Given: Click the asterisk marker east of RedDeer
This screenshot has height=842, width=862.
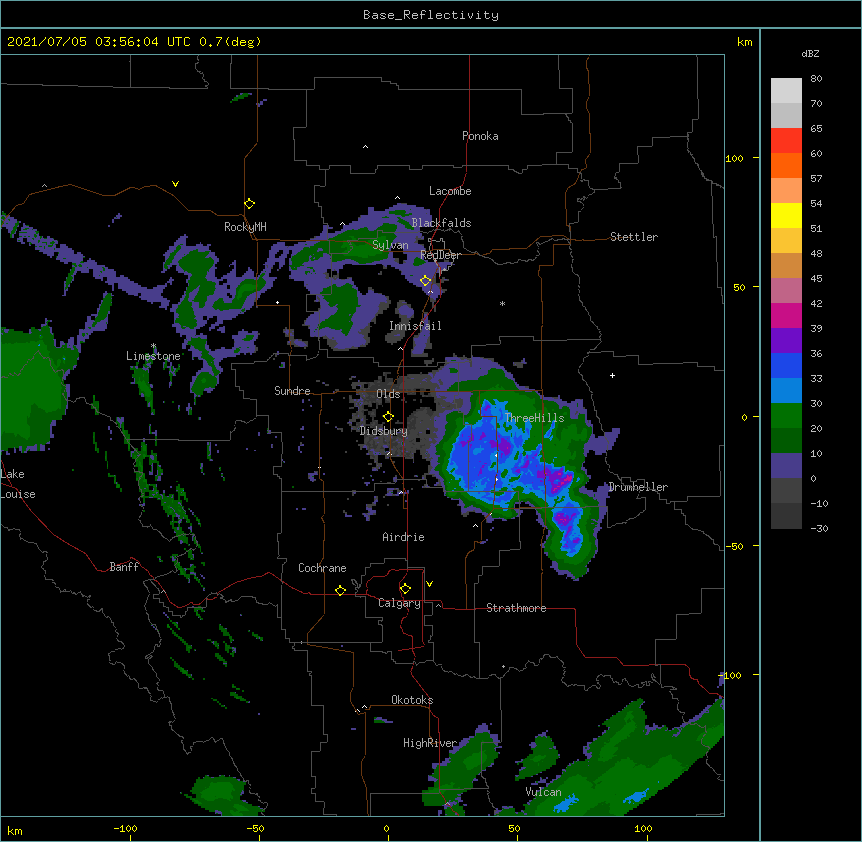Looking at the screenshot, I should point(502,303).
